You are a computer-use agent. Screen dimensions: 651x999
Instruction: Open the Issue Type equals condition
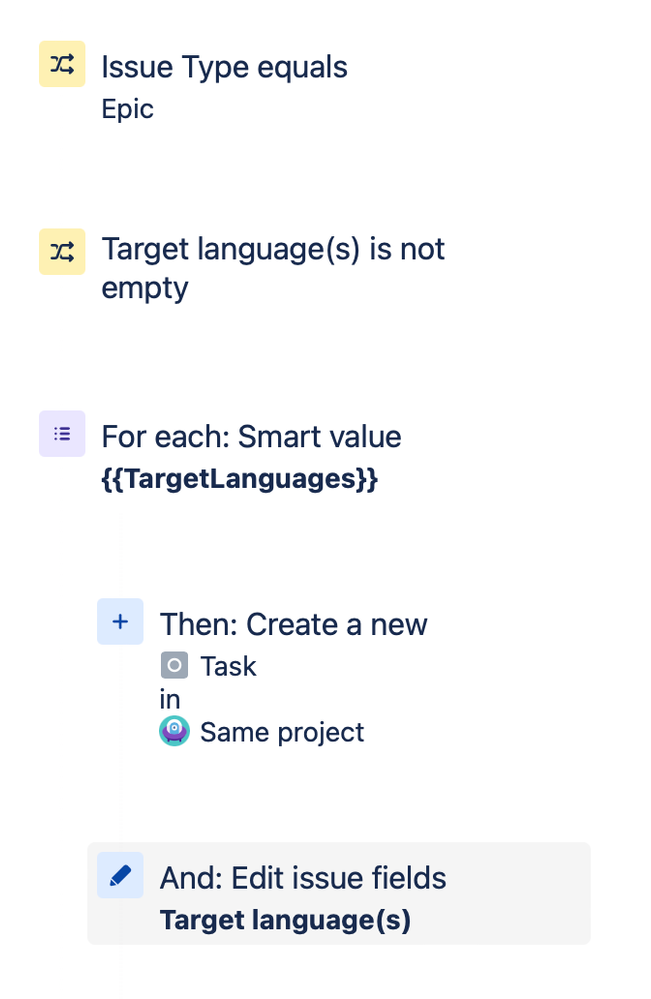(x=224, y=68)
